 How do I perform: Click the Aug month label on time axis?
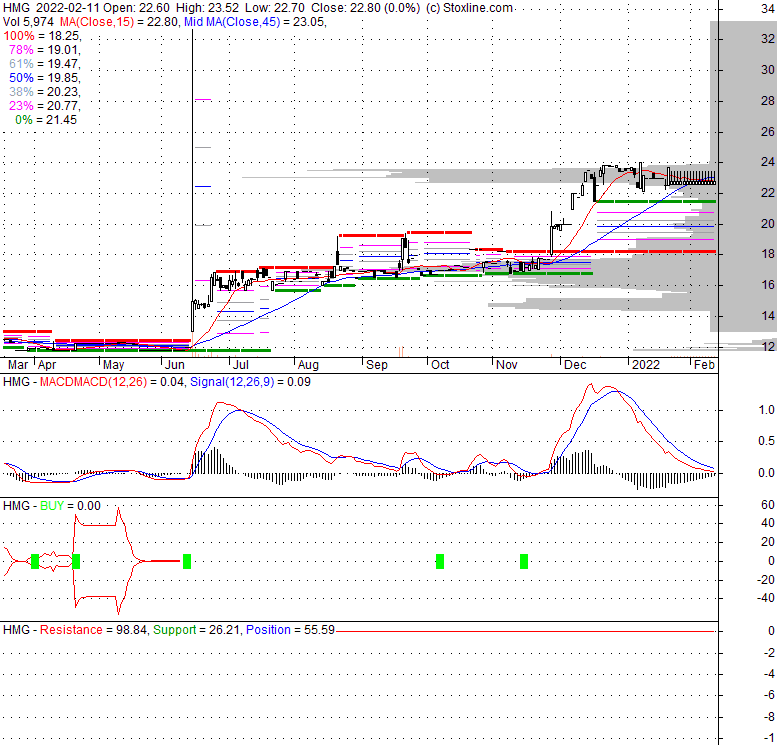(x=308, y=365)
